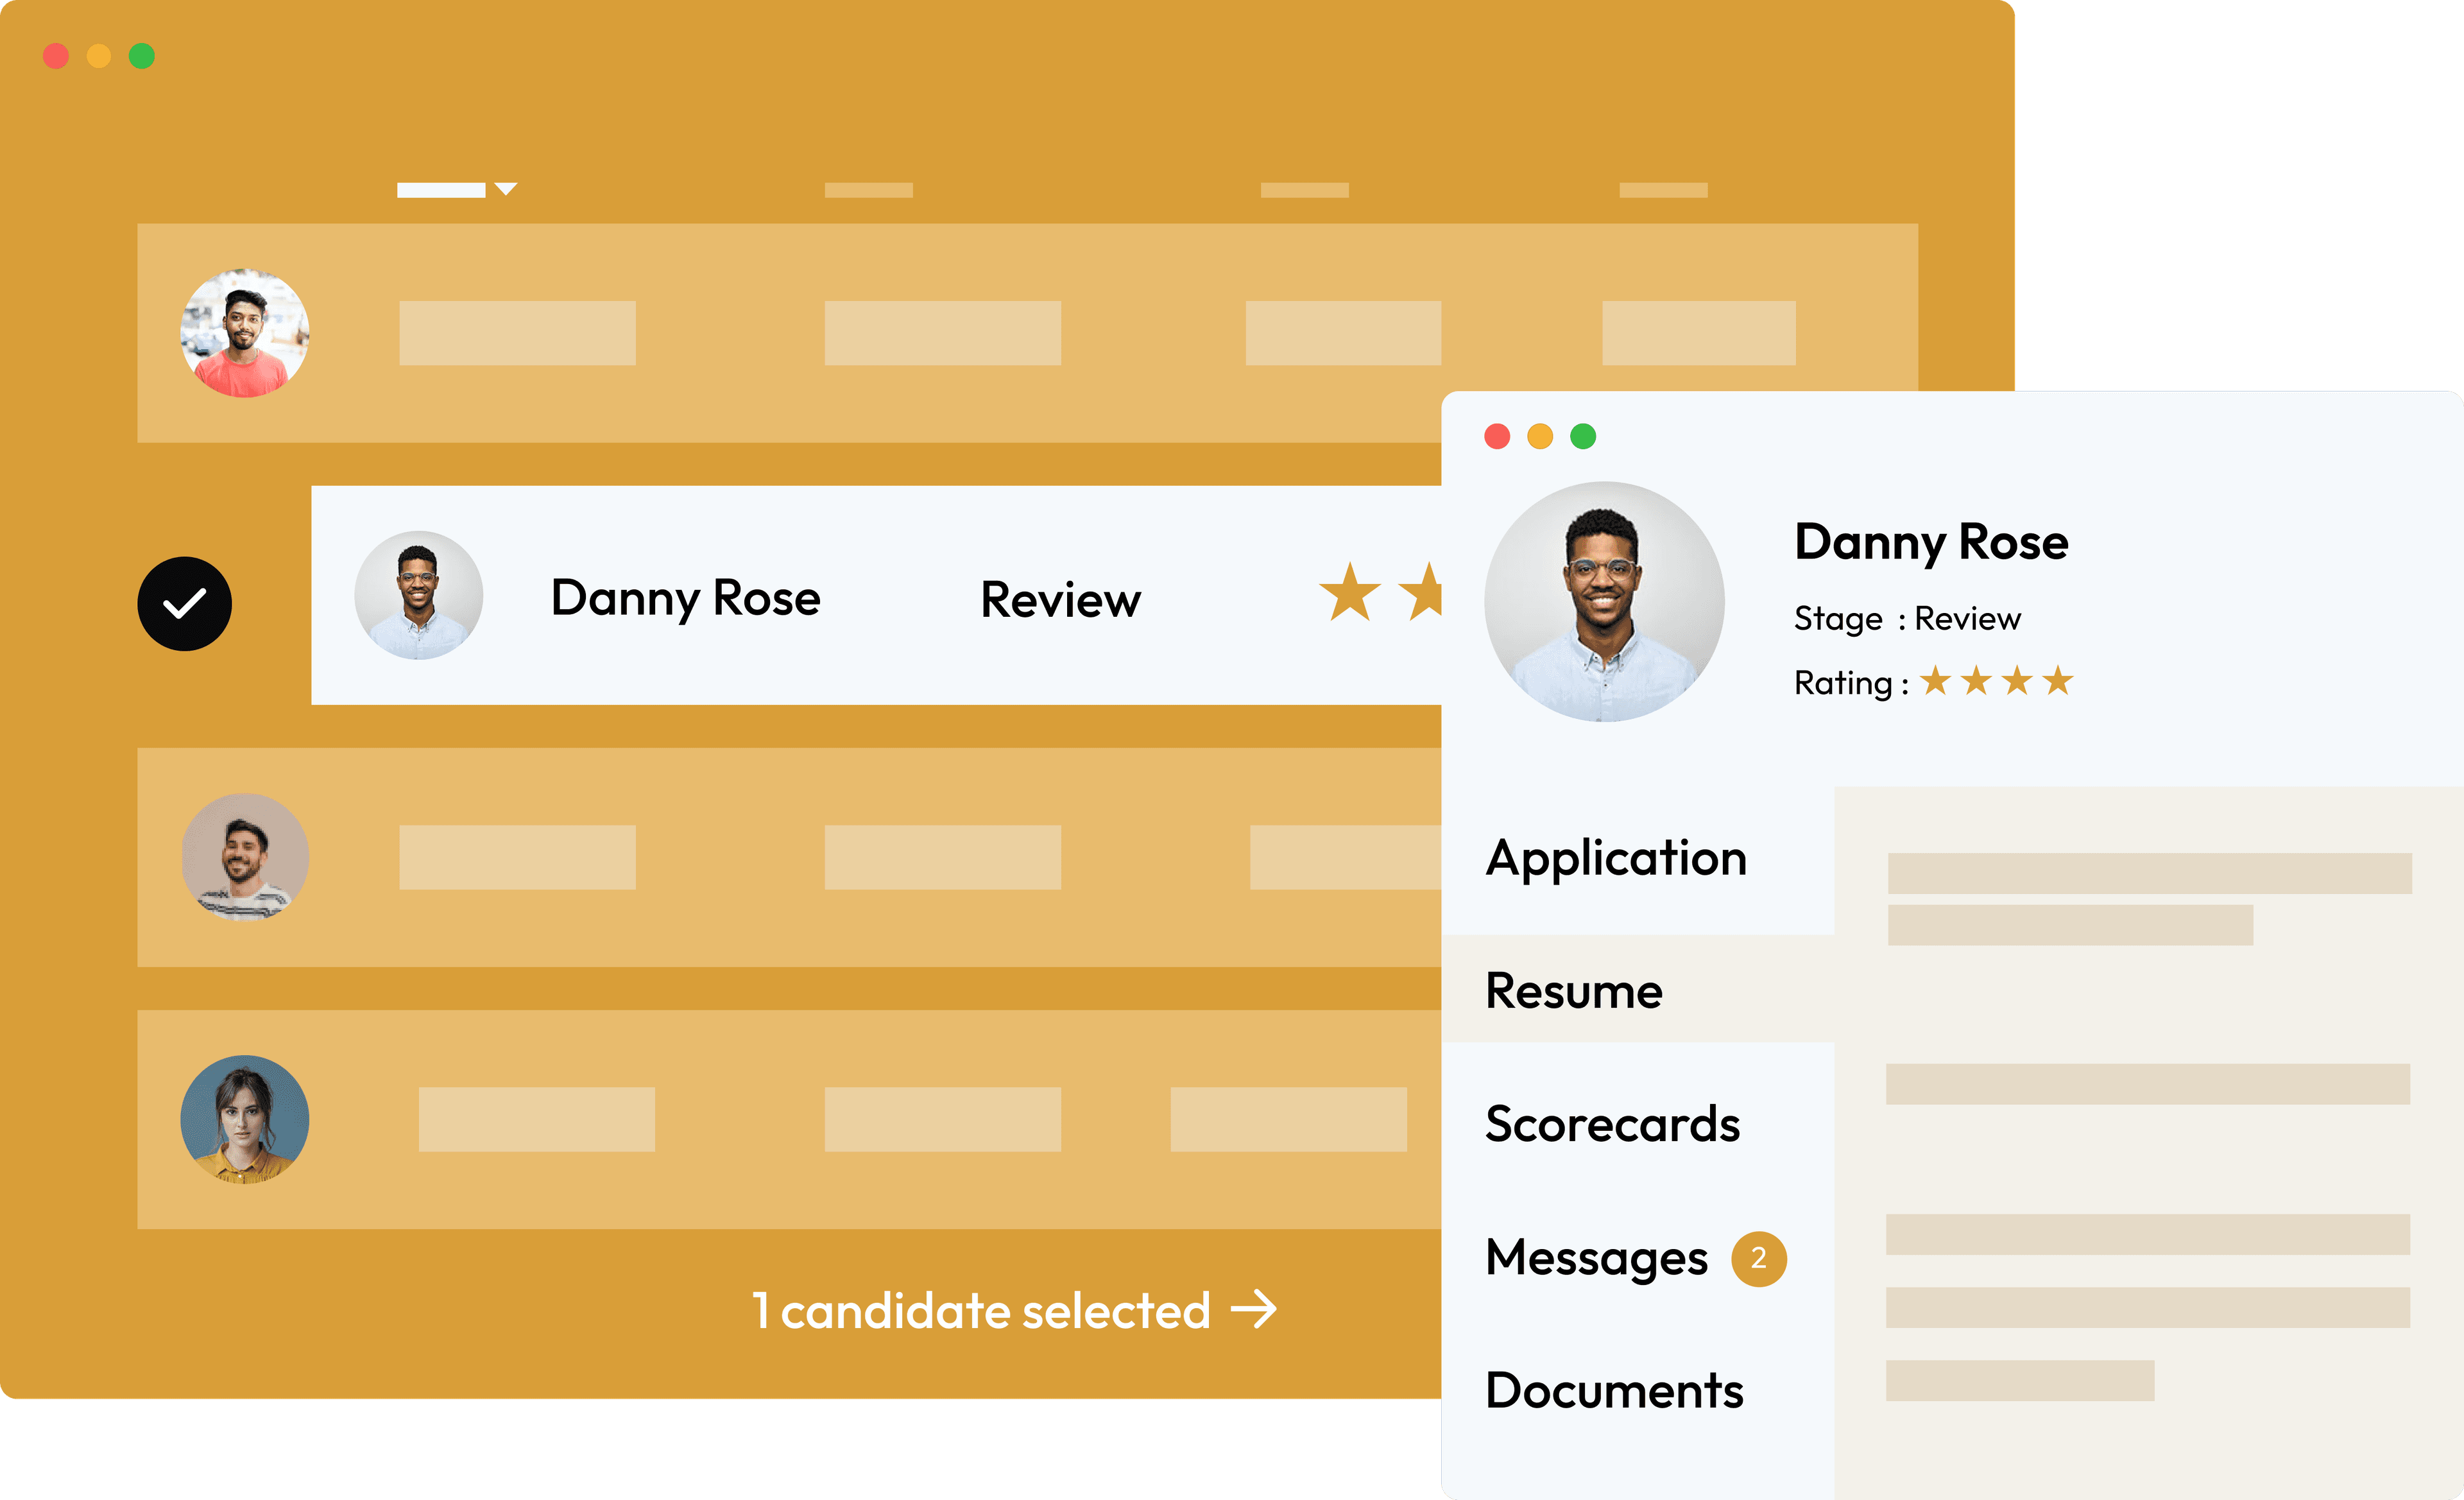Image resolution: width=2464 pixels, height=1500 pixels.
Task: Uncheck the black checkmark beside Danny Rose
Action: [184, 603]
